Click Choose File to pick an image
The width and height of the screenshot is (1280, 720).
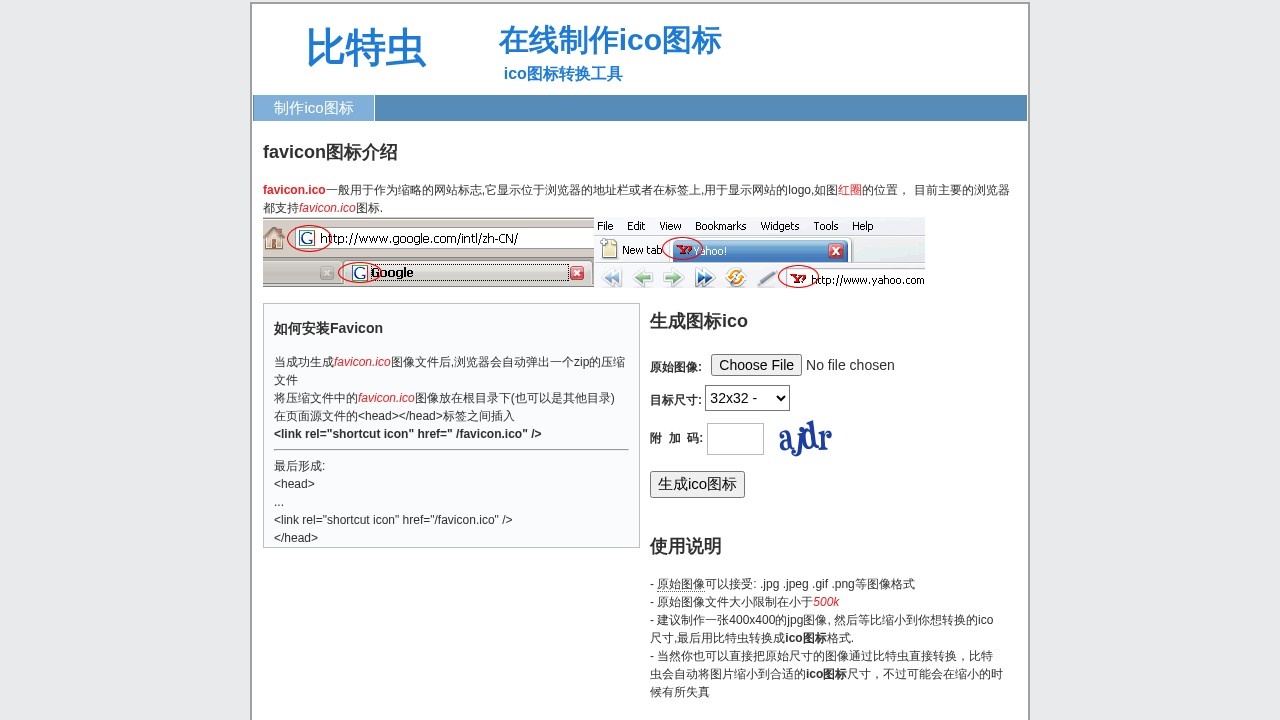pyautogui.click(x=756, y=364)
